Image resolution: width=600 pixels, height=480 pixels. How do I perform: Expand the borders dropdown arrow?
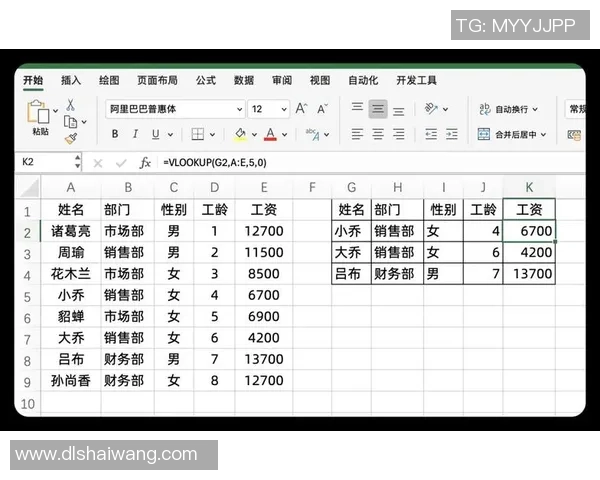click(212, 135)
